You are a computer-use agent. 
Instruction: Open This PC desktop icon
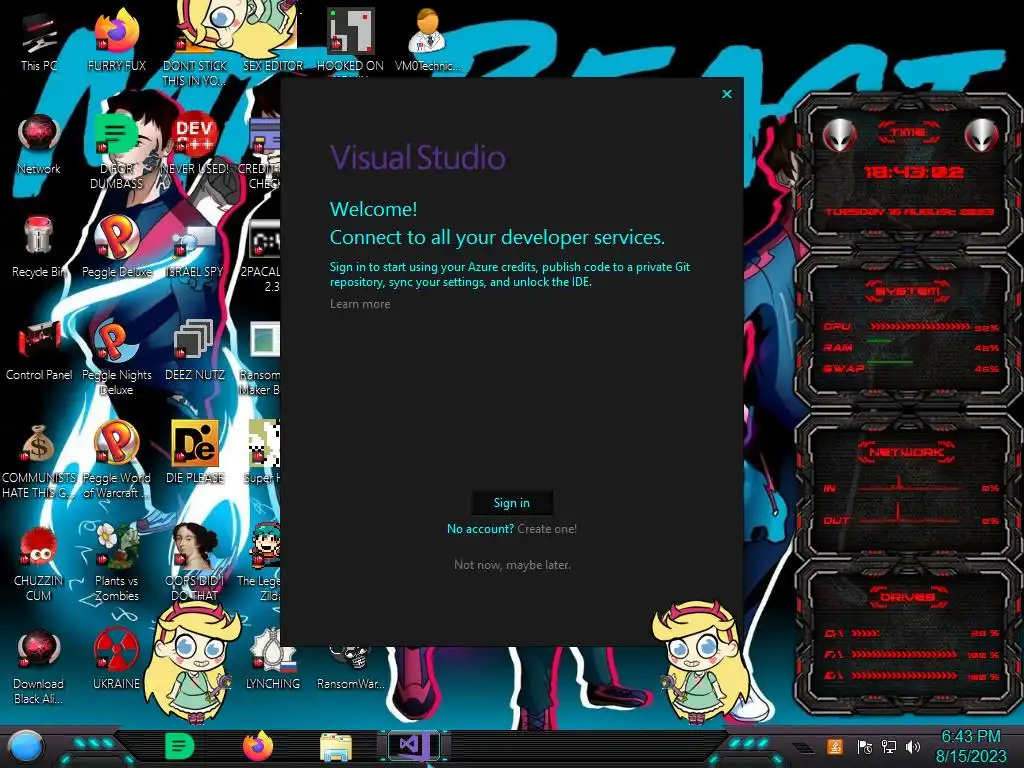(39, 40)
